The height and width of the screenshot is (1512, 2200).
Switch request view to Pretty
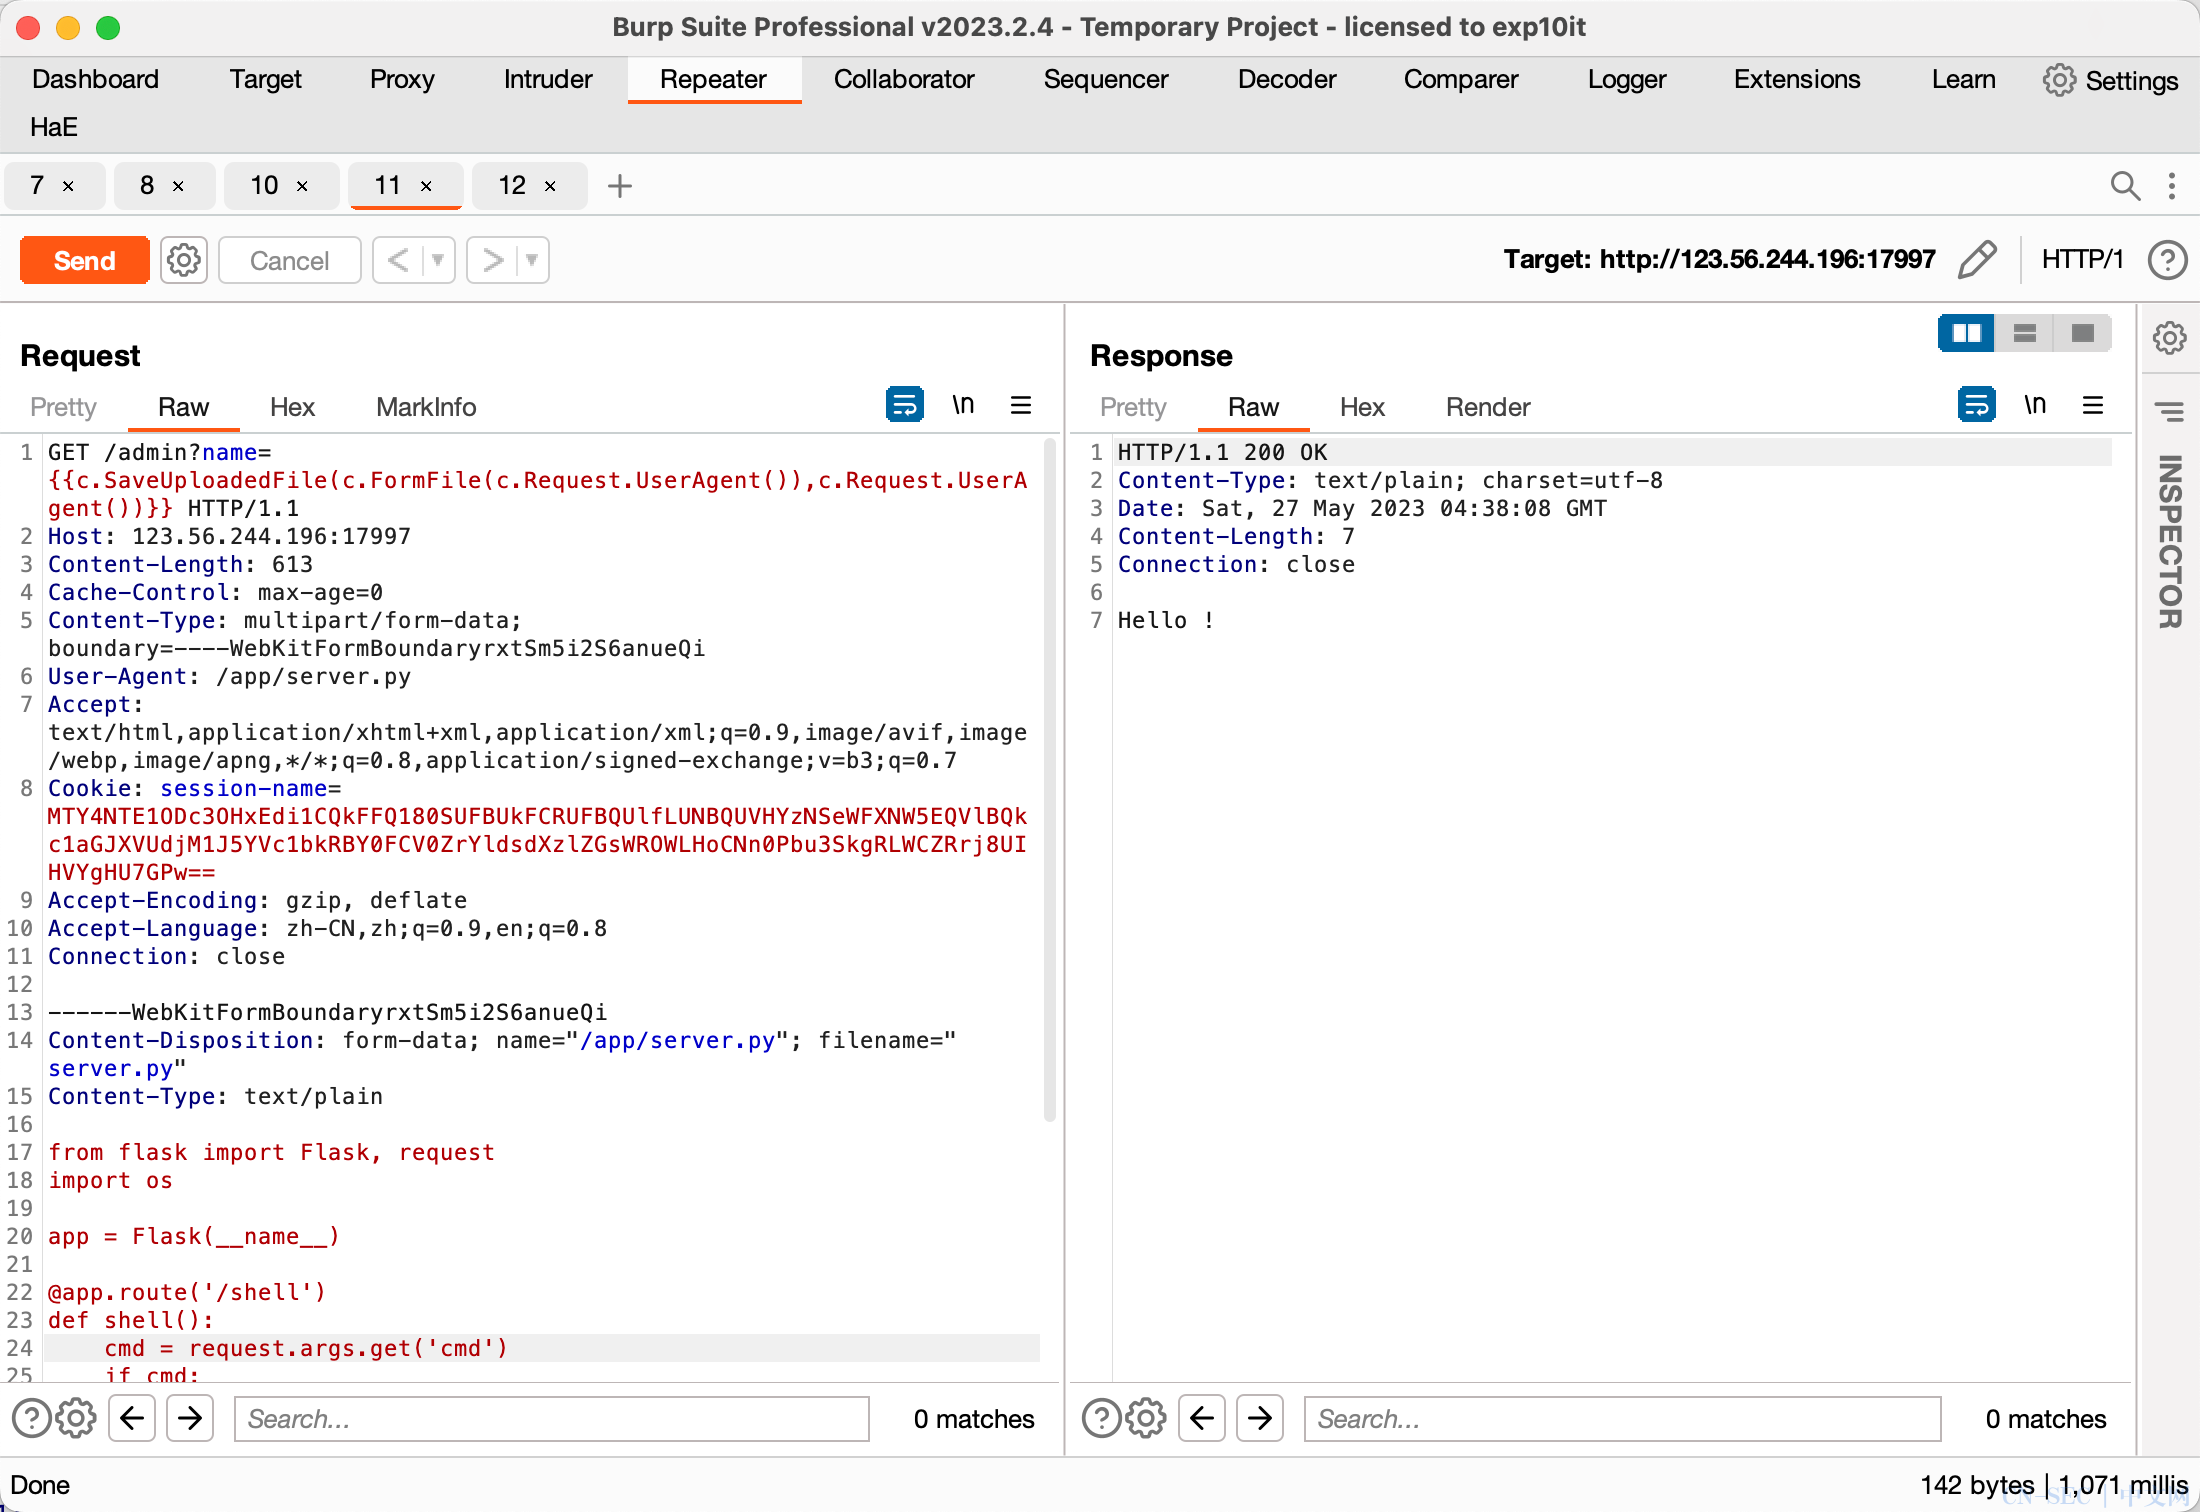63,407
